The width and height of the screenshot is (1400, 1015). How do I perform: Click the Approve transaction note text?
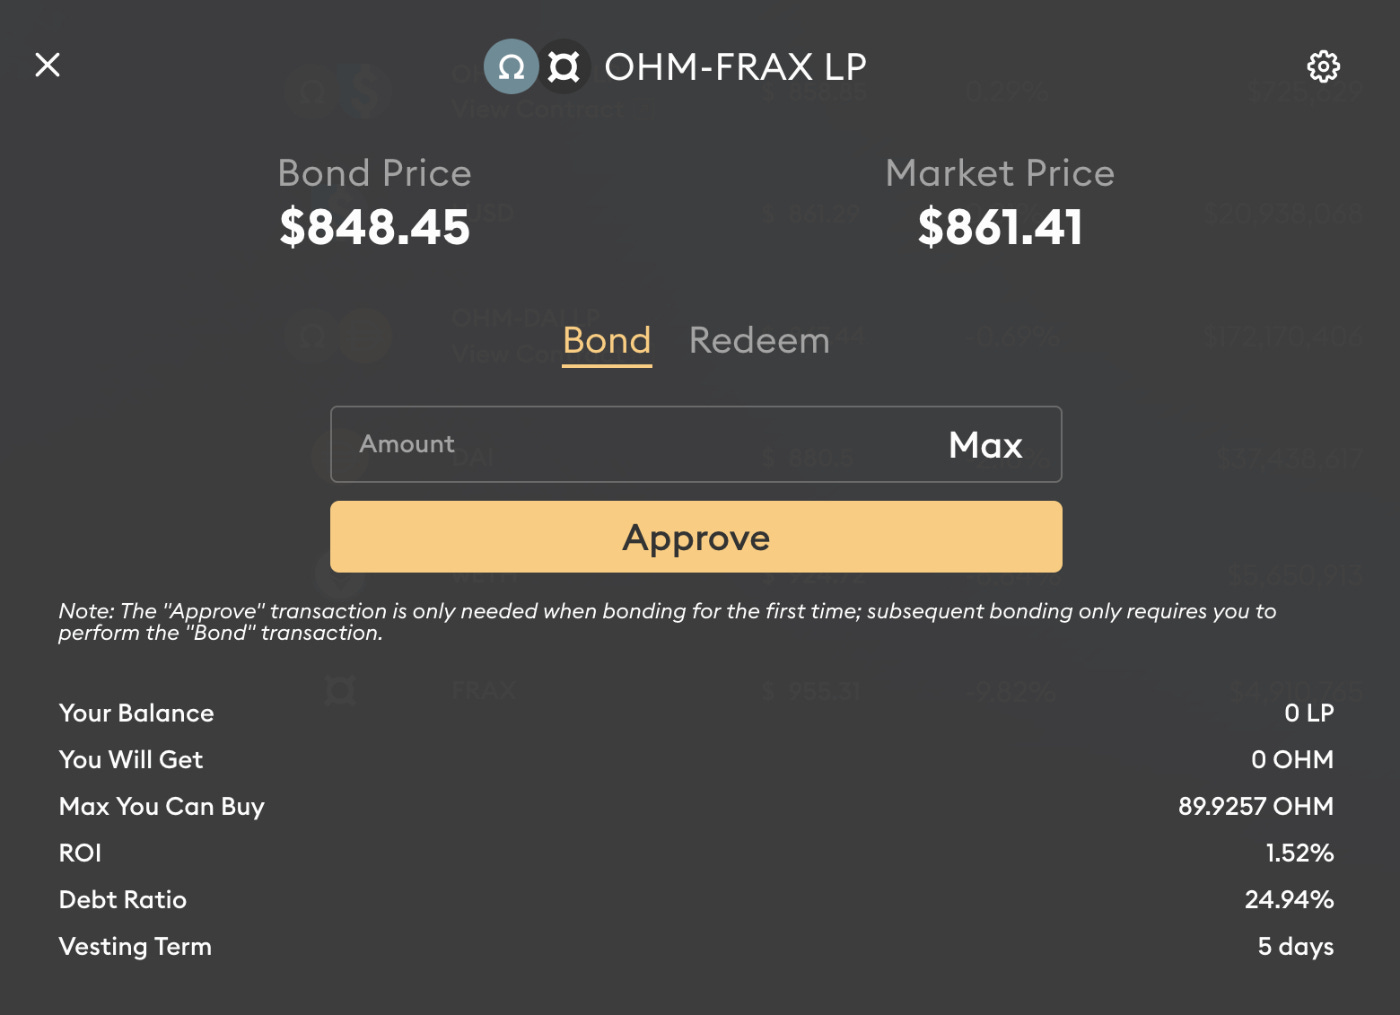[667, 622]
